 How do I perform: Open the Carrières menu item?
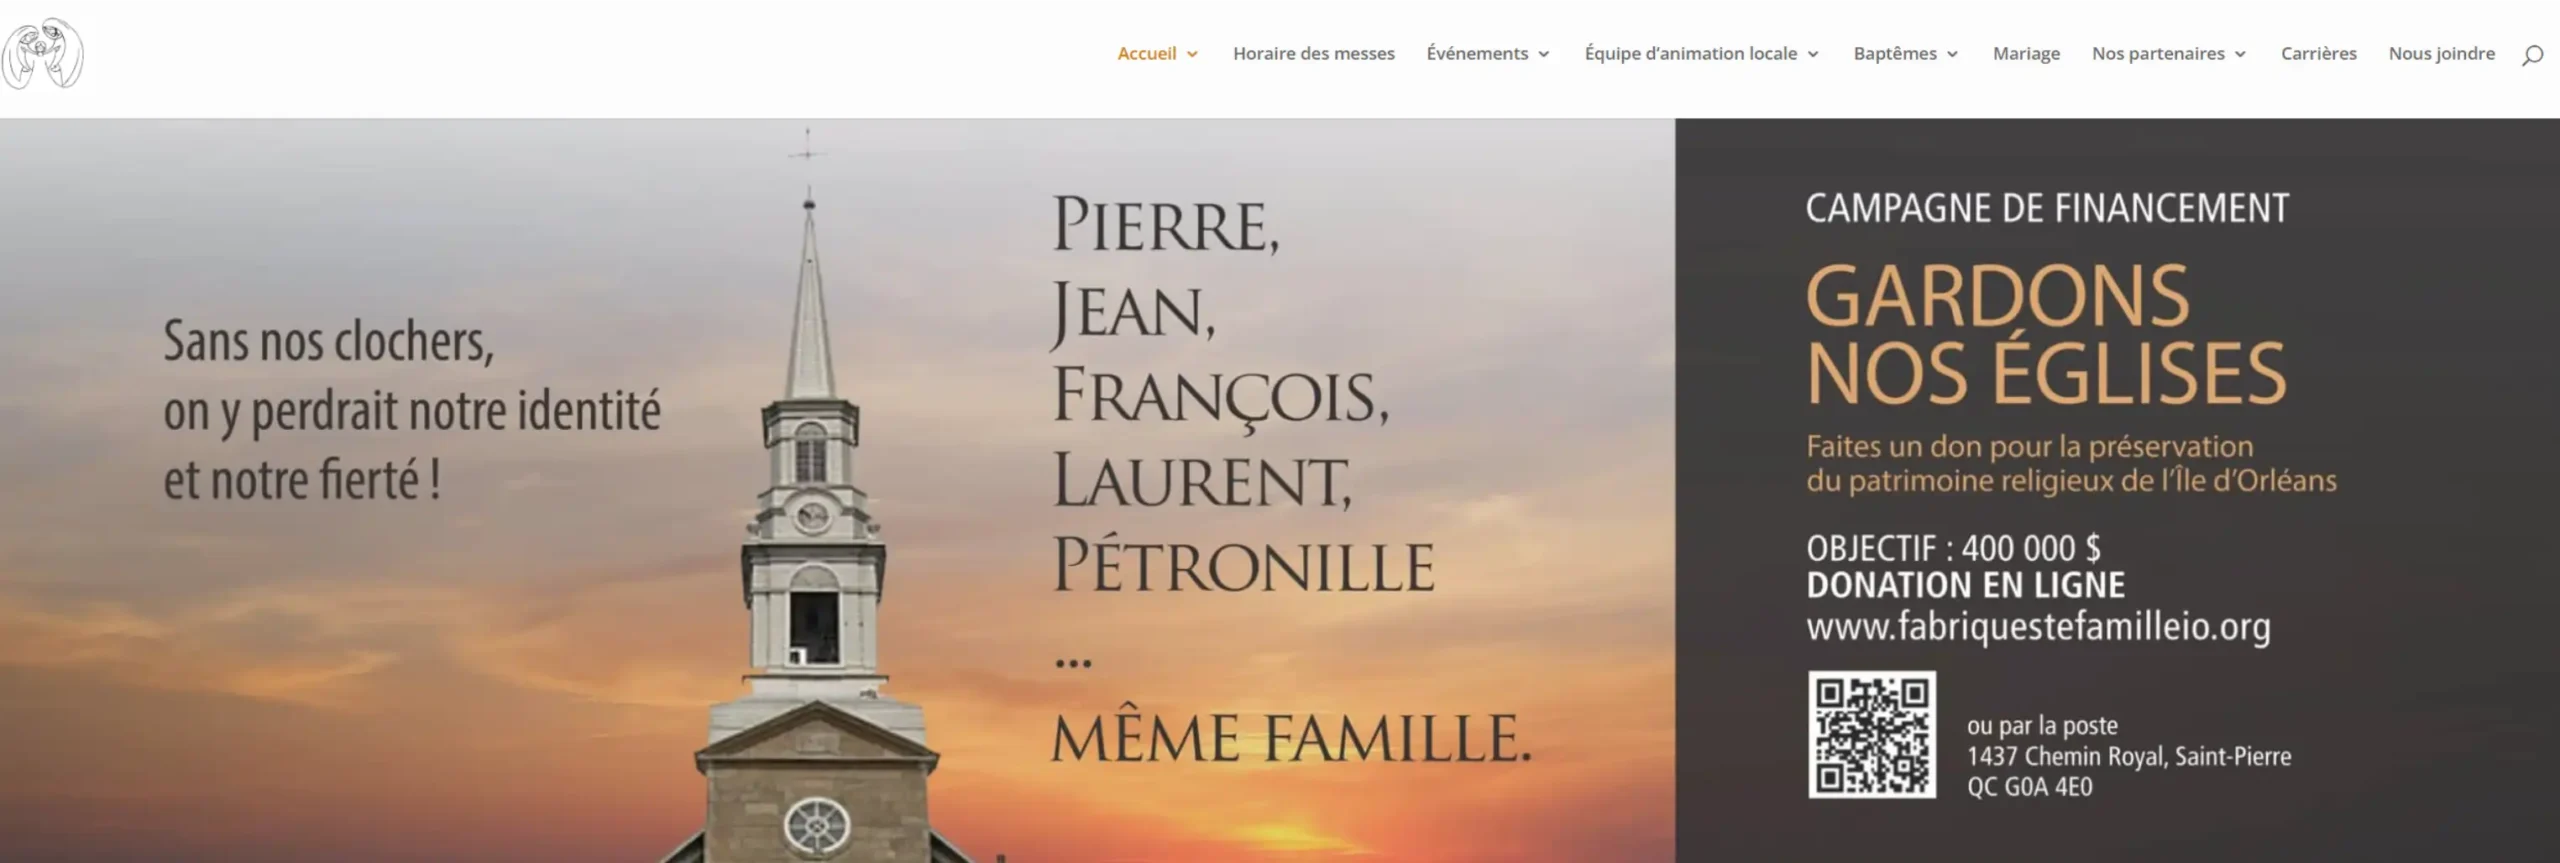click(x=2318, y=54)
